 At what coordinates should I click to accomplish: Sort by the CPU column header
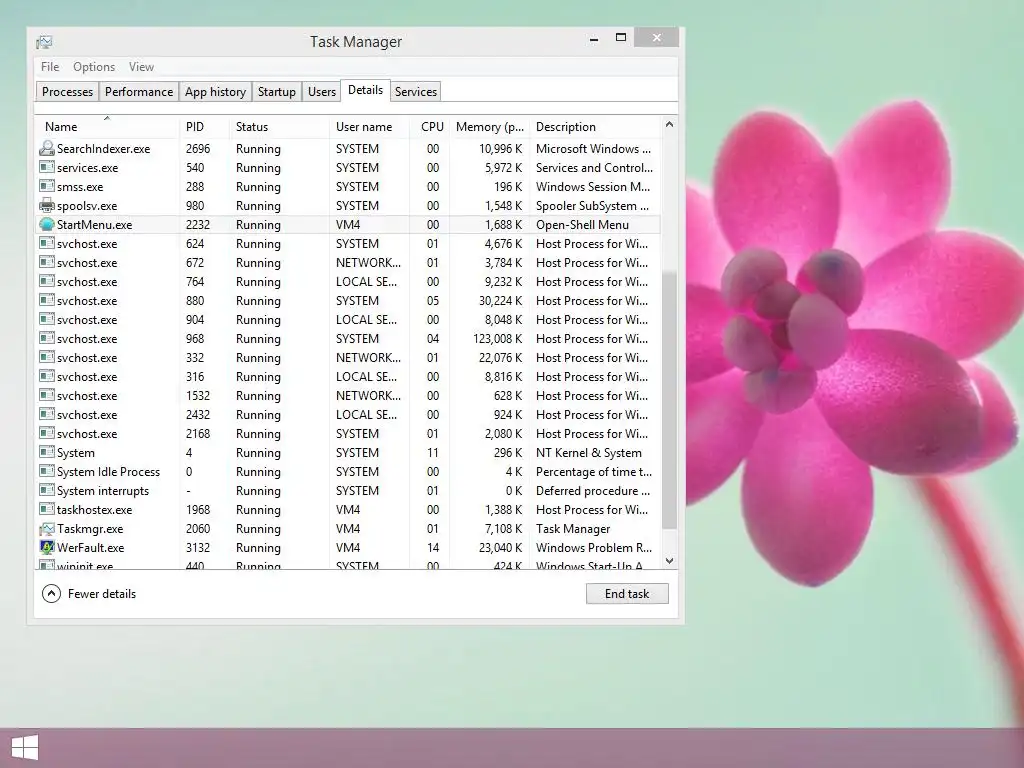[430, 126]
